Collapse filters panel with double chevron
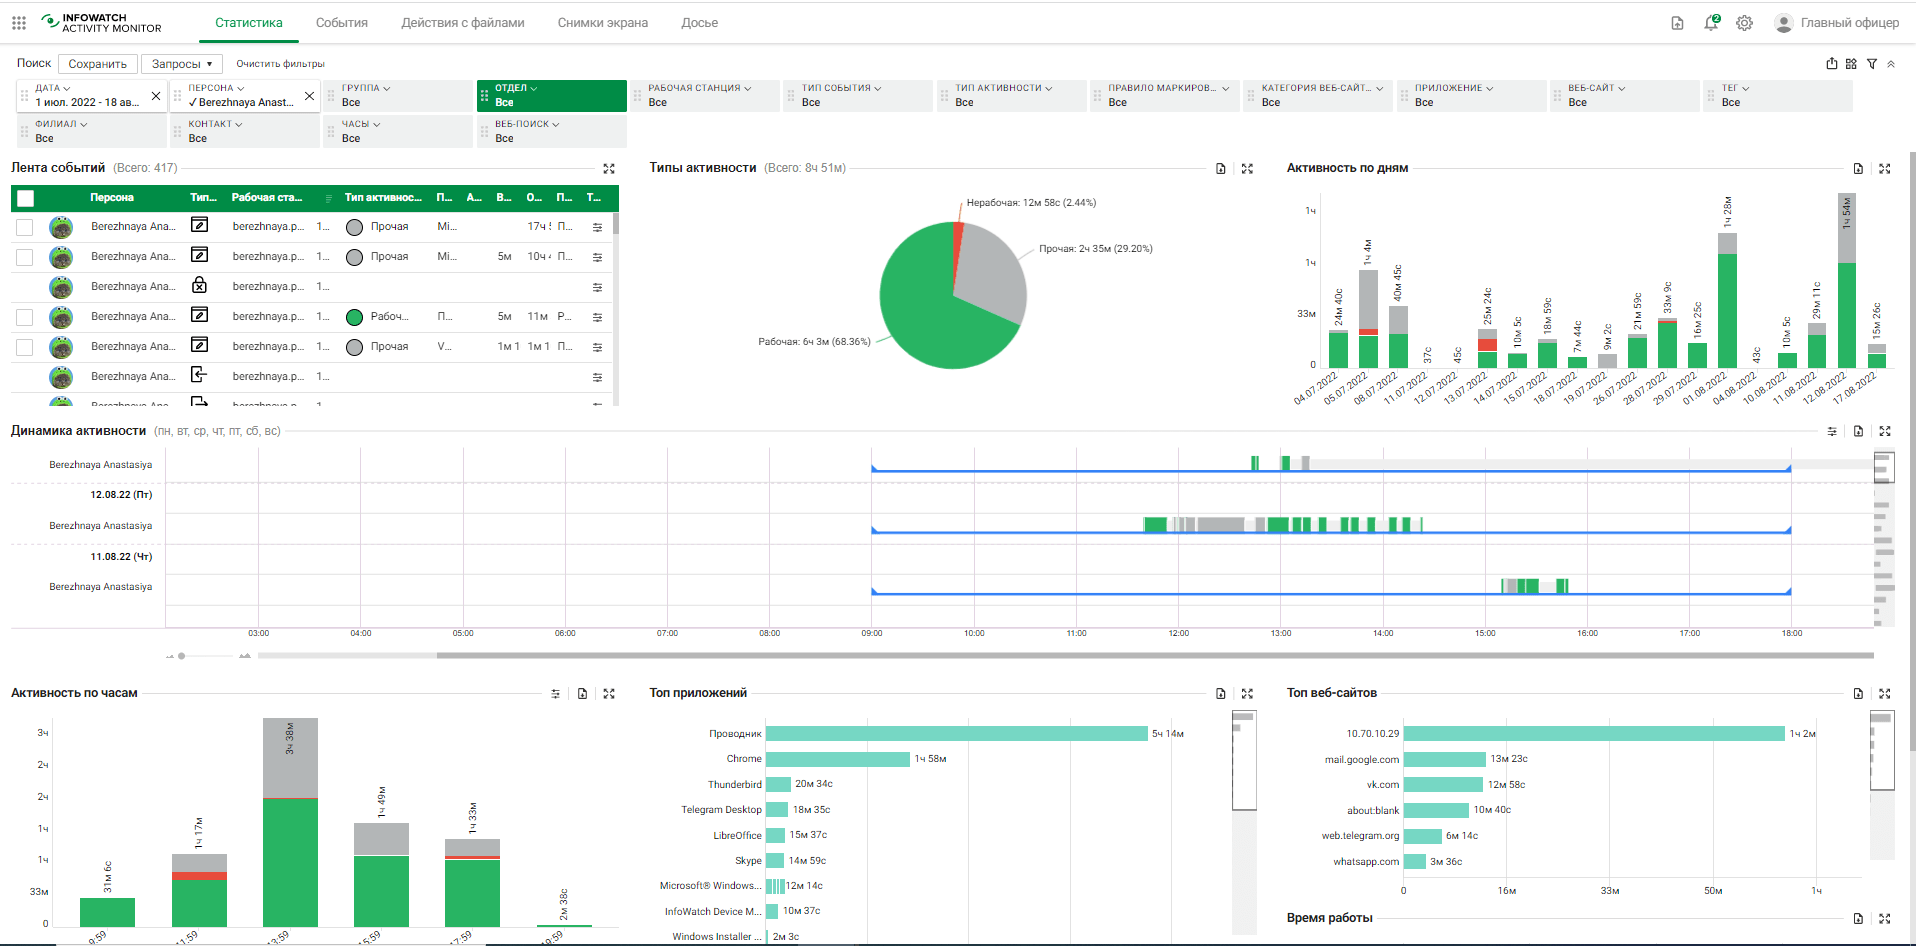 (1891, 64)
